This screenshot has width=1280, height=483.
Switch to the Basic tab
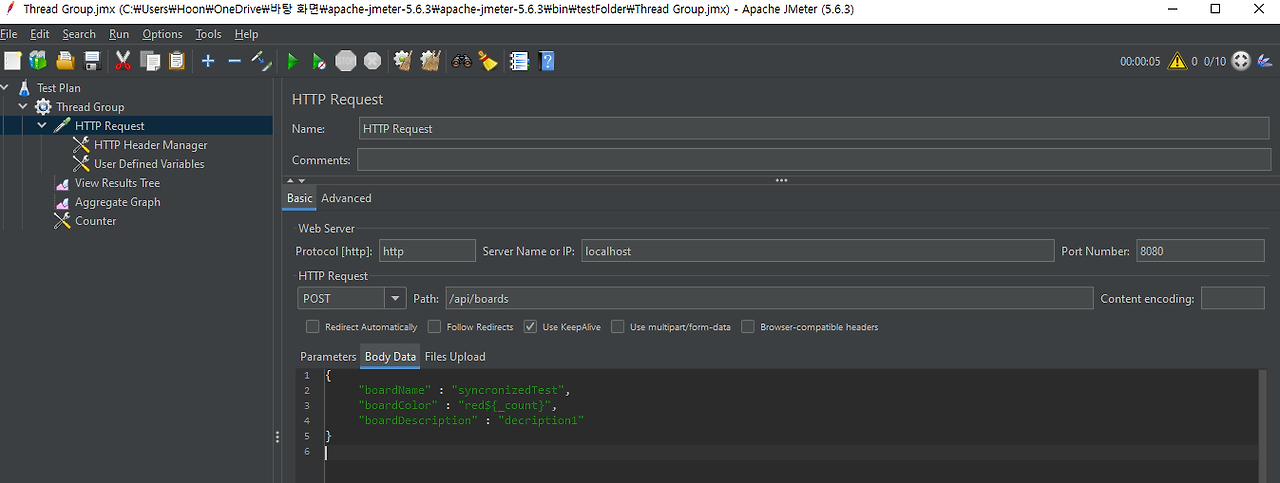(300, 198)
